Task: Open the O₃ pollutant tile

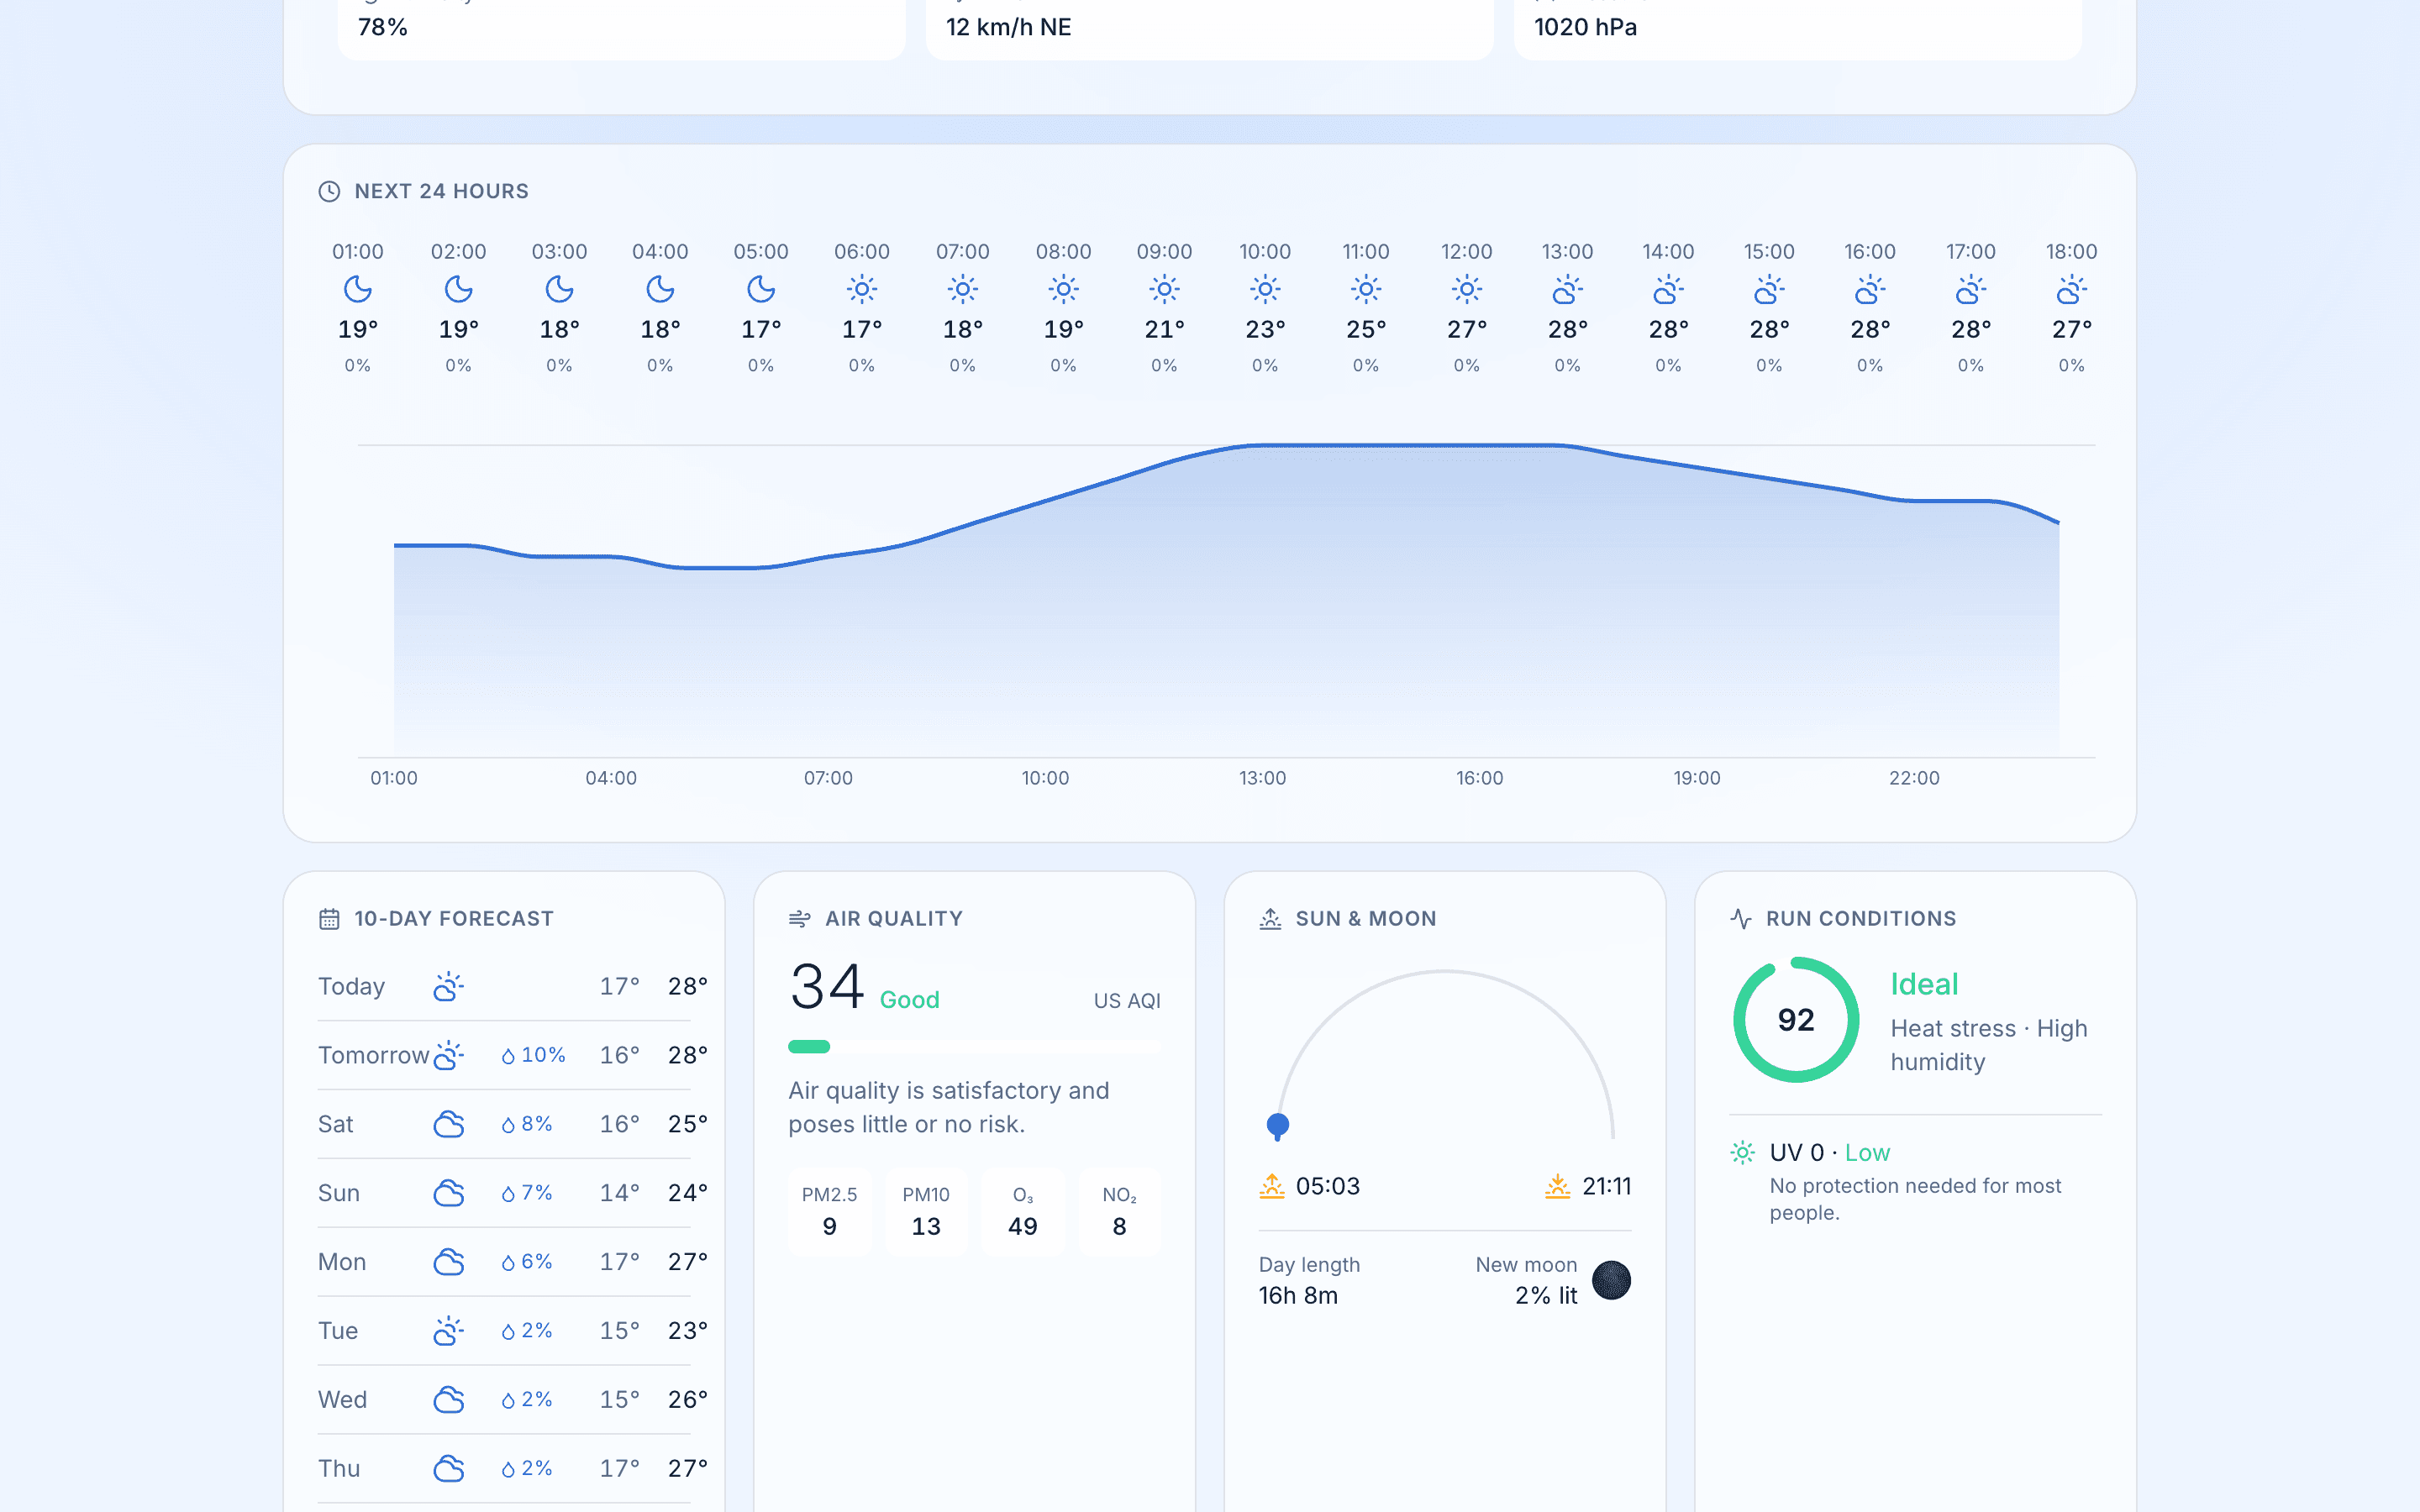Action: [x=1023, y=1211]
